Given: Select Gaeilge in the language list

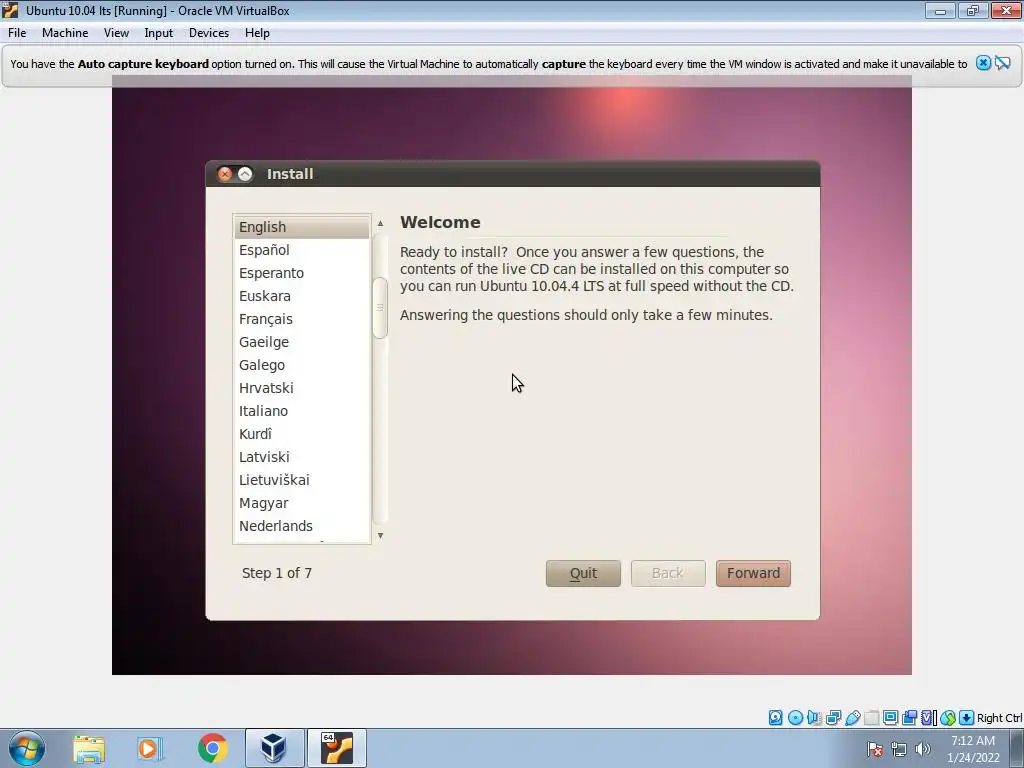Looking at the screenshot, I should click(302, 342).
